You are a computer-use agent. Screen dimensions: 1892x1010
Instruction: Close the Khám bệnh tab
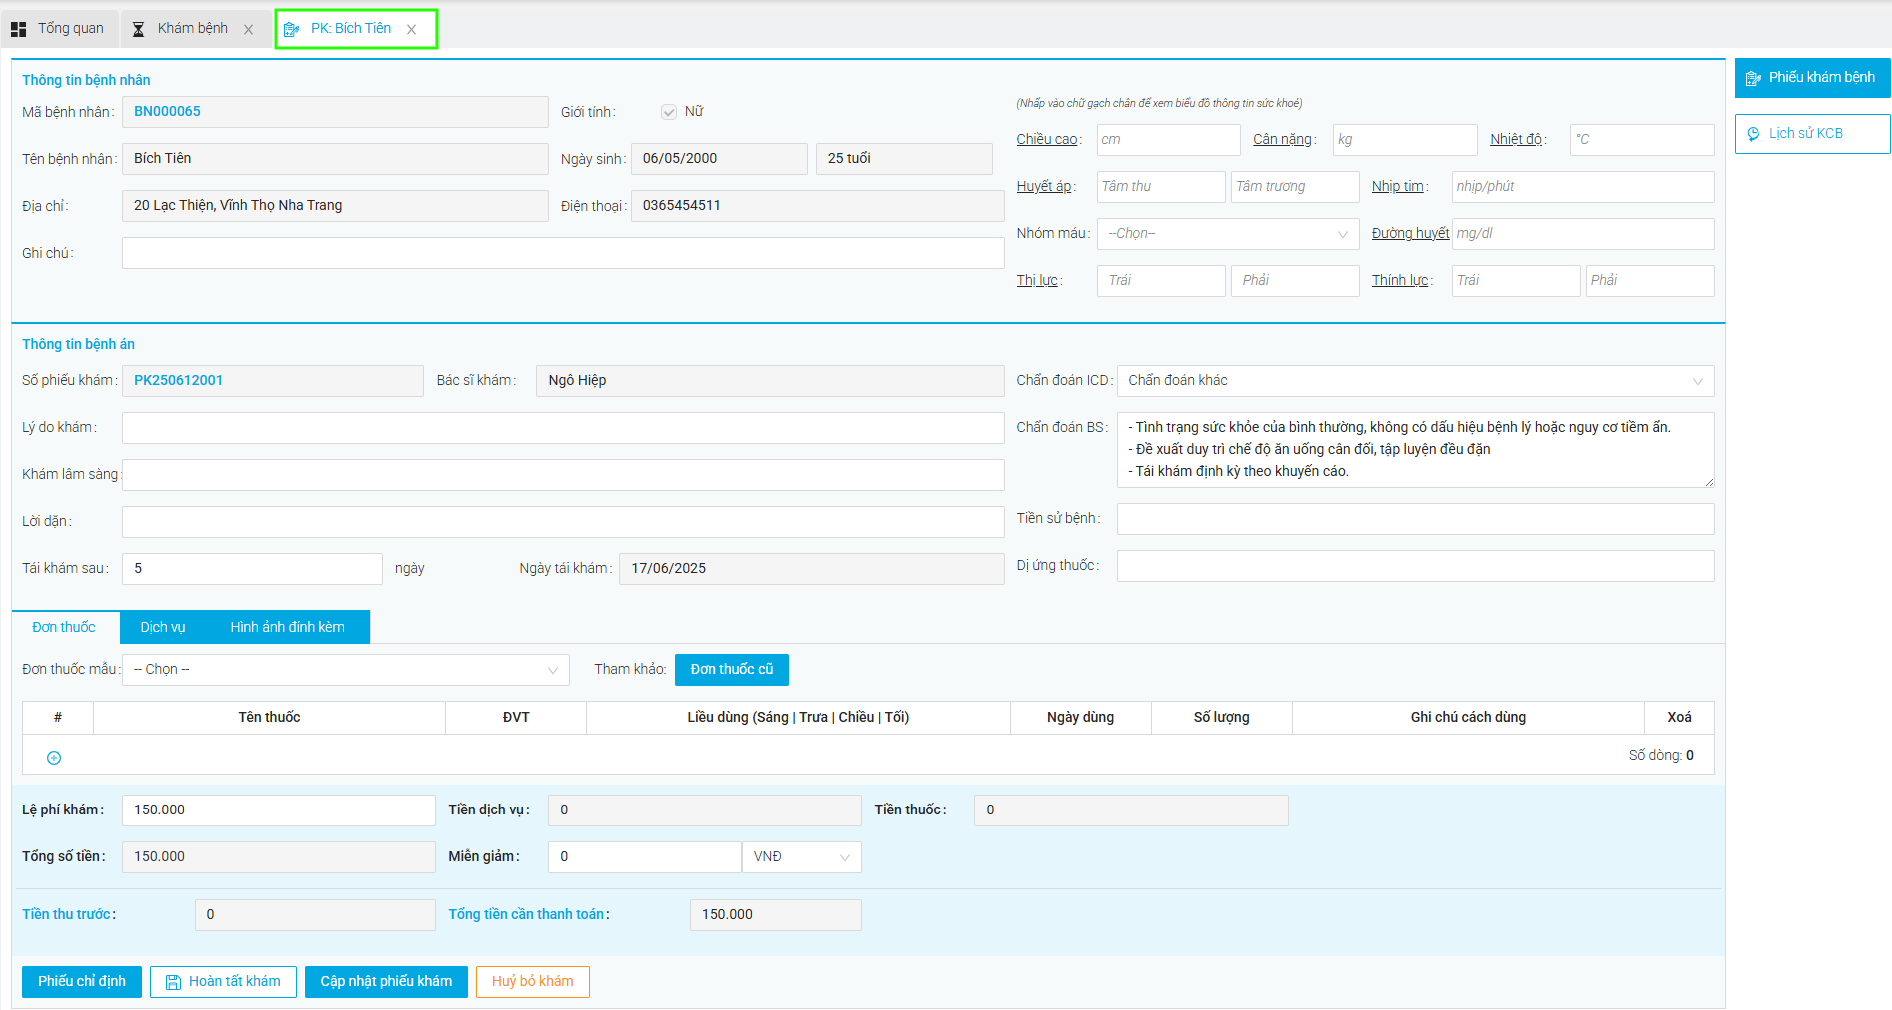pyautogui.click(x=248, y=30)
